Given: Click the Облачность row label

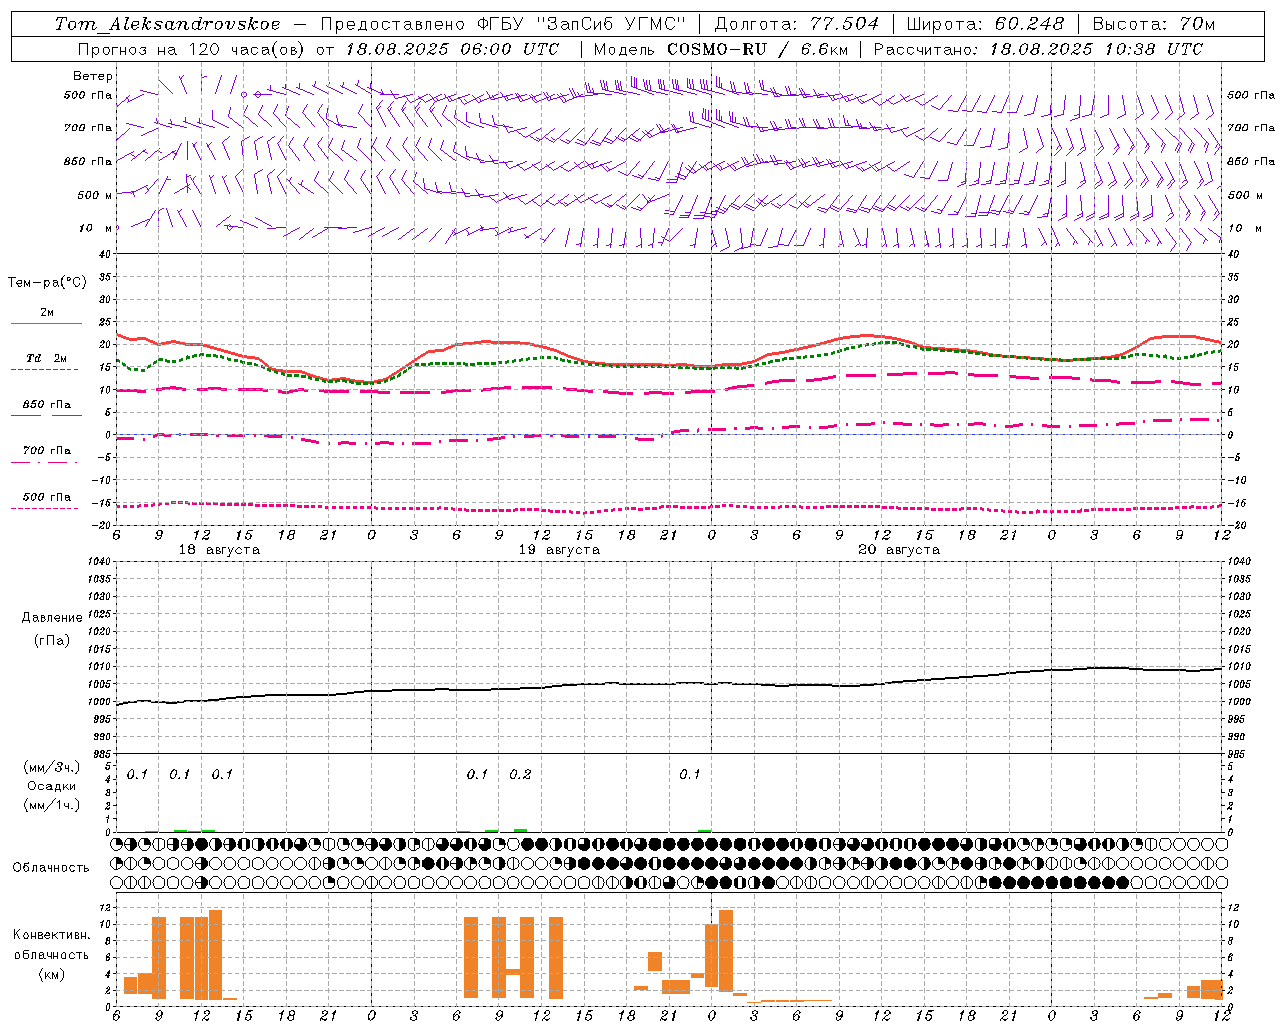Looking at the screenshot, I should (51, 868).
